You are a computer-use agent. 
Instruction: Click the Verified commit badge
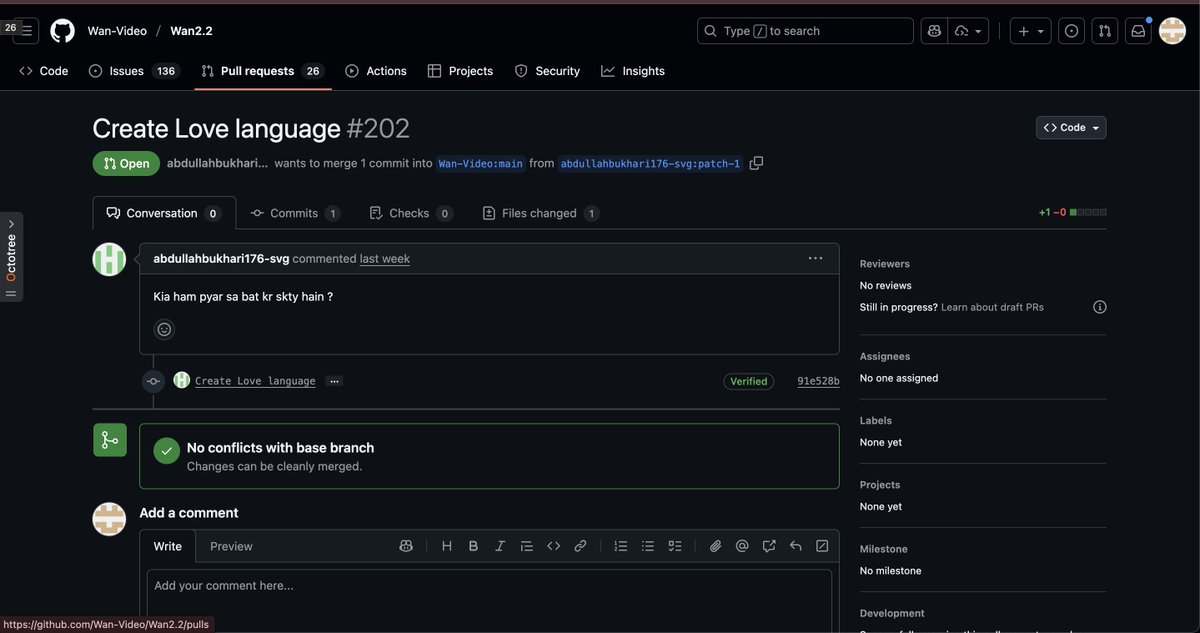(748, 381)
